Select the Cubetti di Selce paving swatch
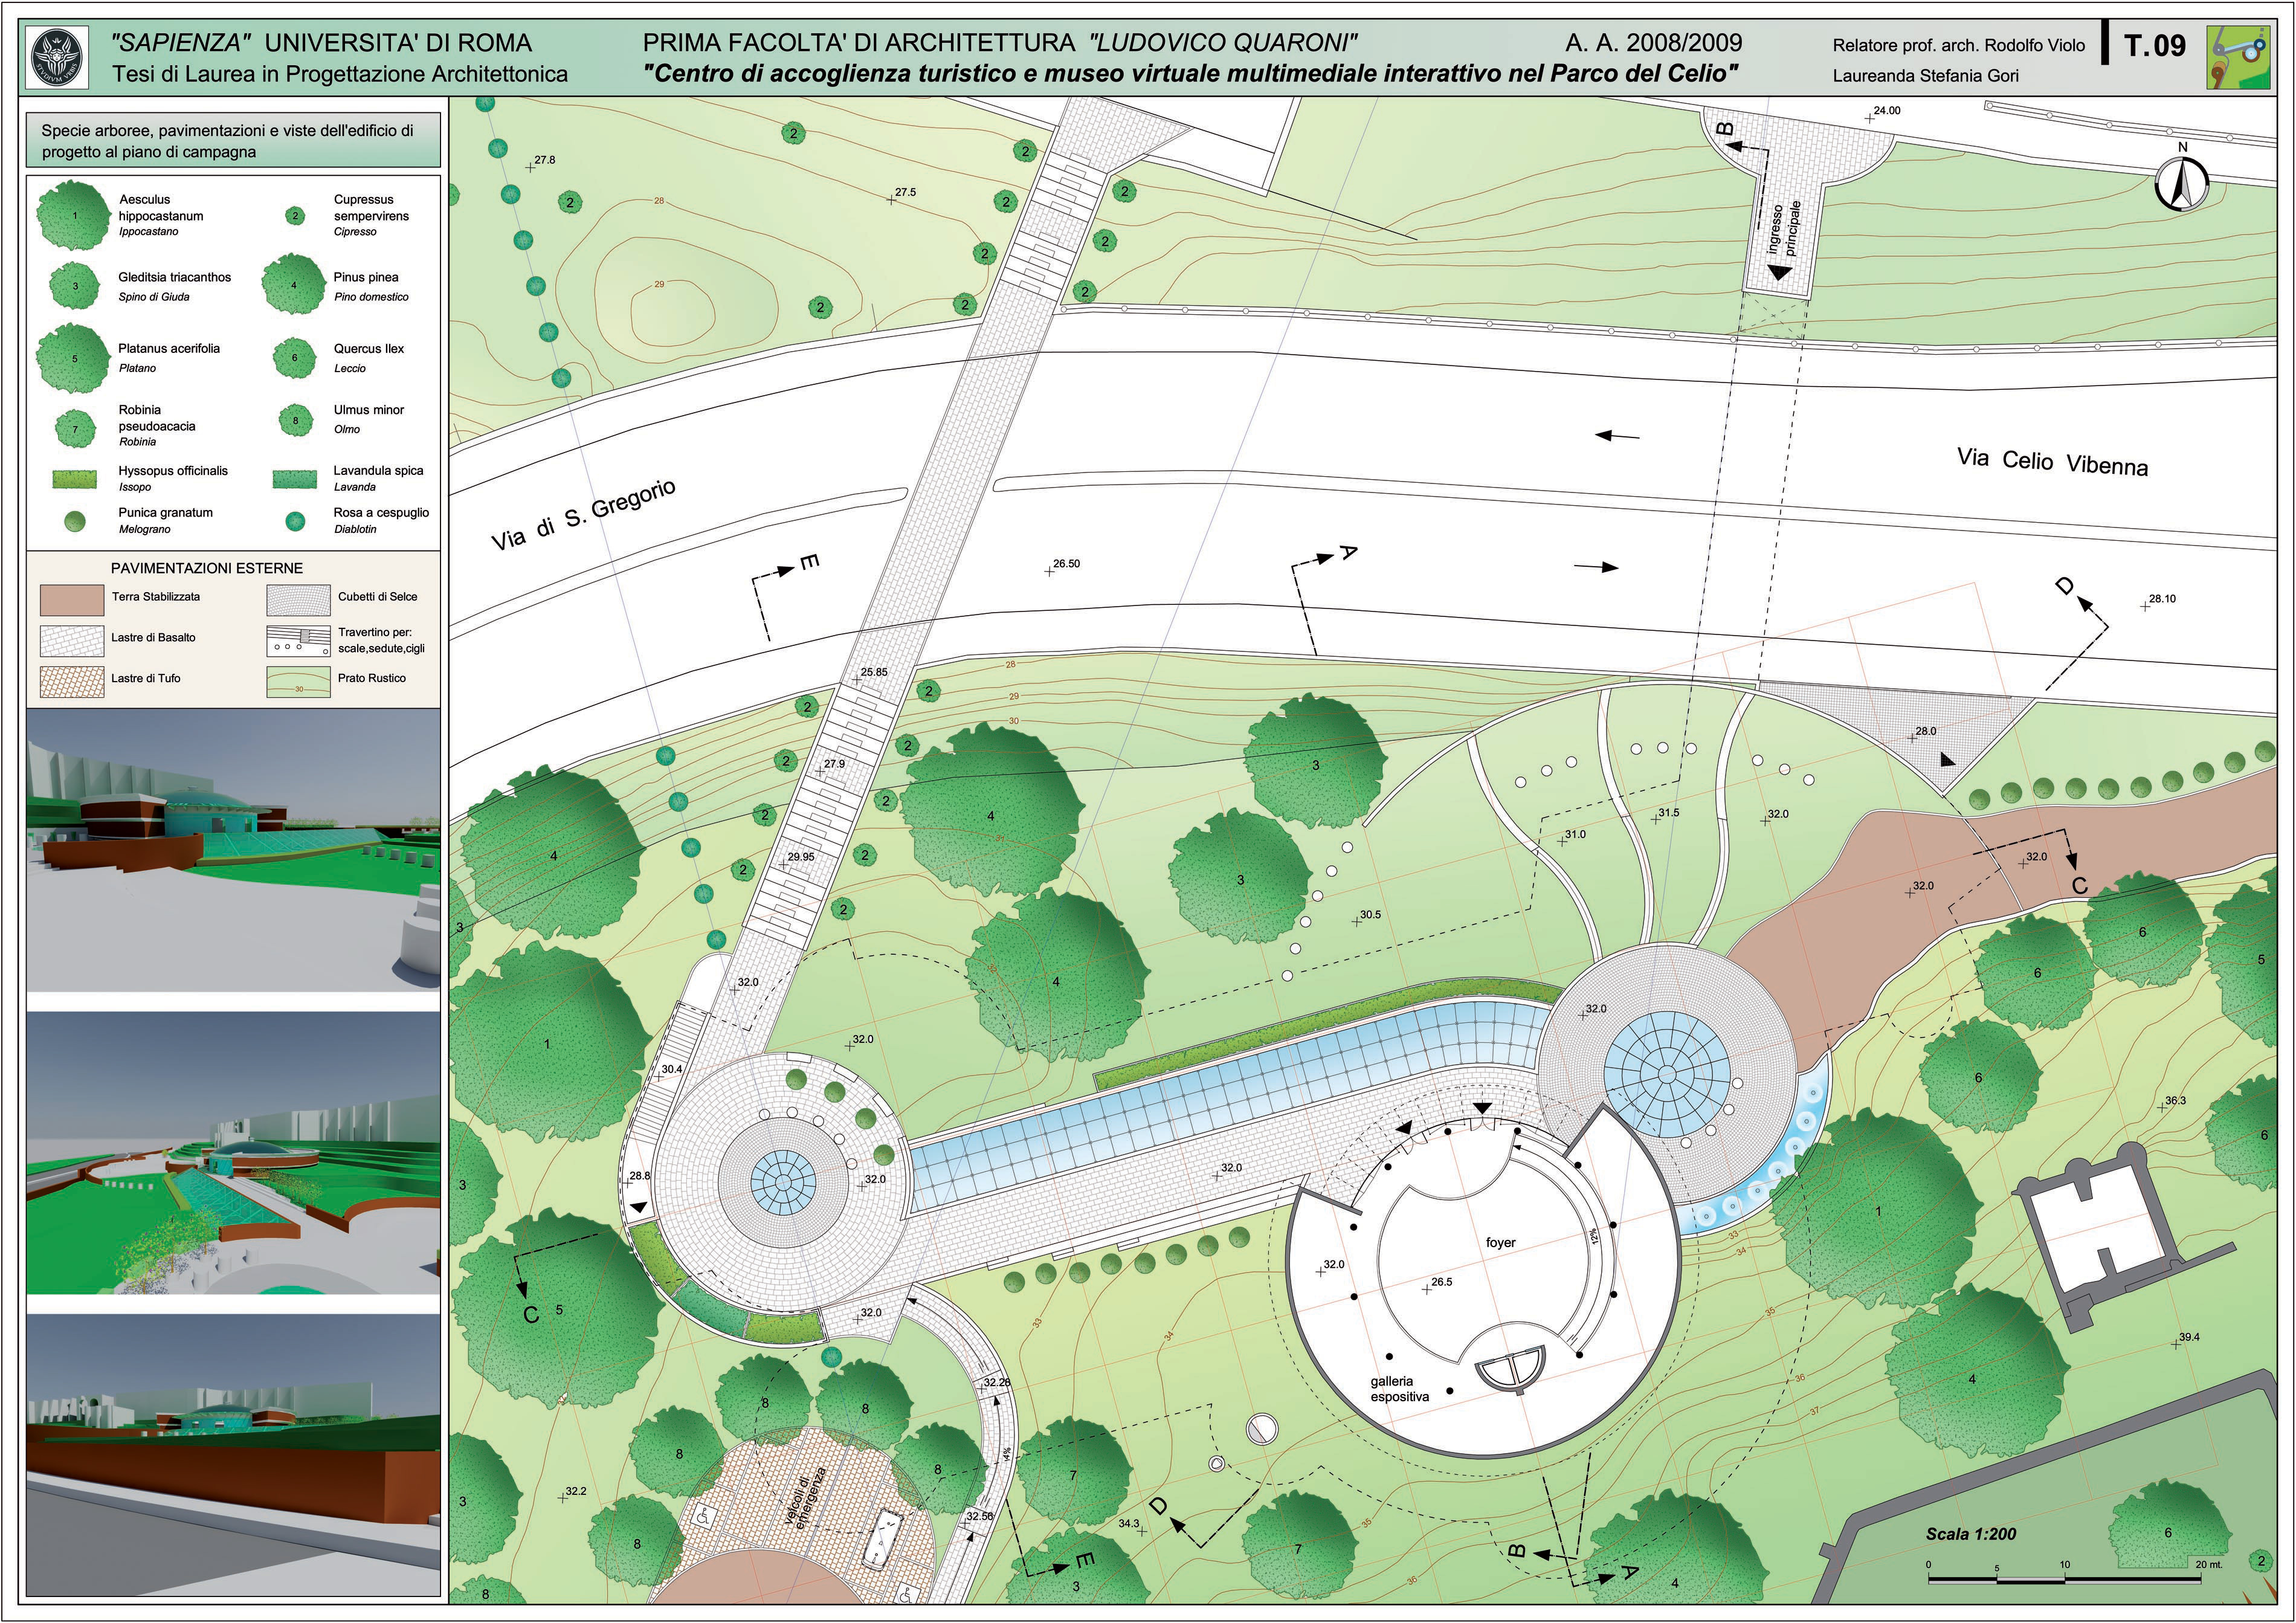The image size is (2296, 1623). click(x=298, y=600)
